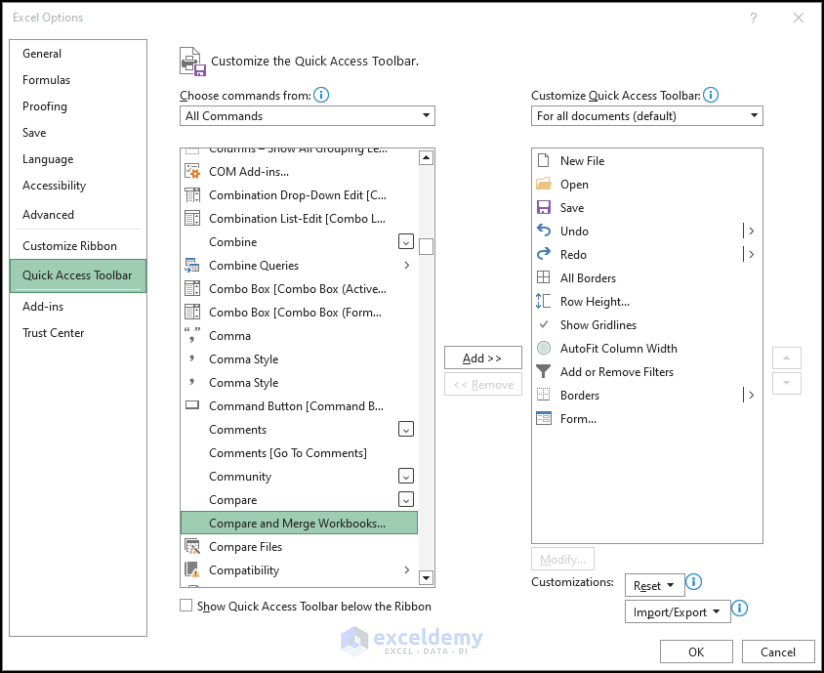Click the Show Gridlines checkmark icon
Screen dimensions: 824x673
coord(544,324)
